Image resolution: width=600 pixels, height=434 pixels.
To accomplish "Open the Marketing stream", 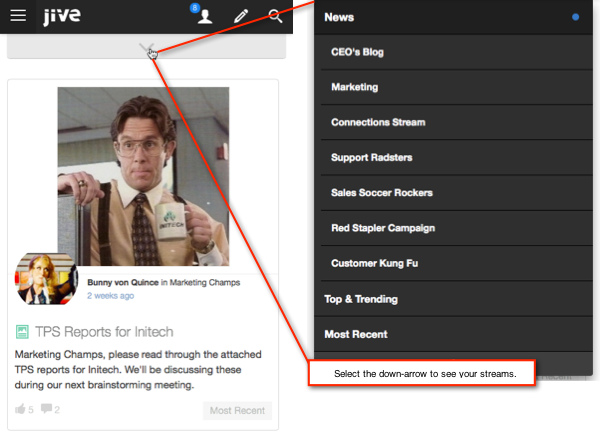I will (456, 87).
